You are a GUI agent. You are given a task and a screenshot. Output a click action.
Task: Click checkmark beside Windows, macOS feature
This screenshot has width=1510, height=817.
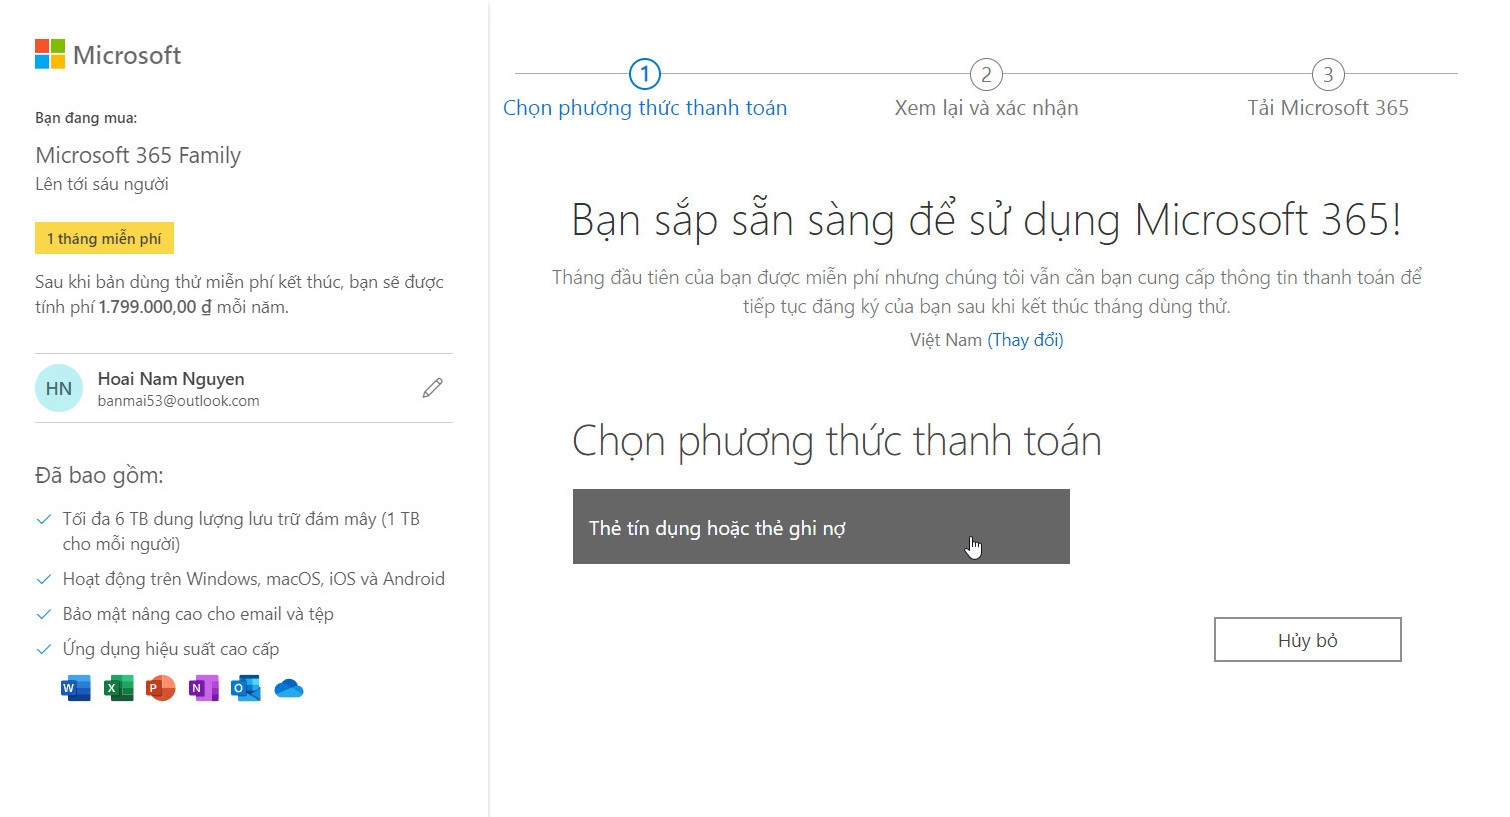pos(44,579)
